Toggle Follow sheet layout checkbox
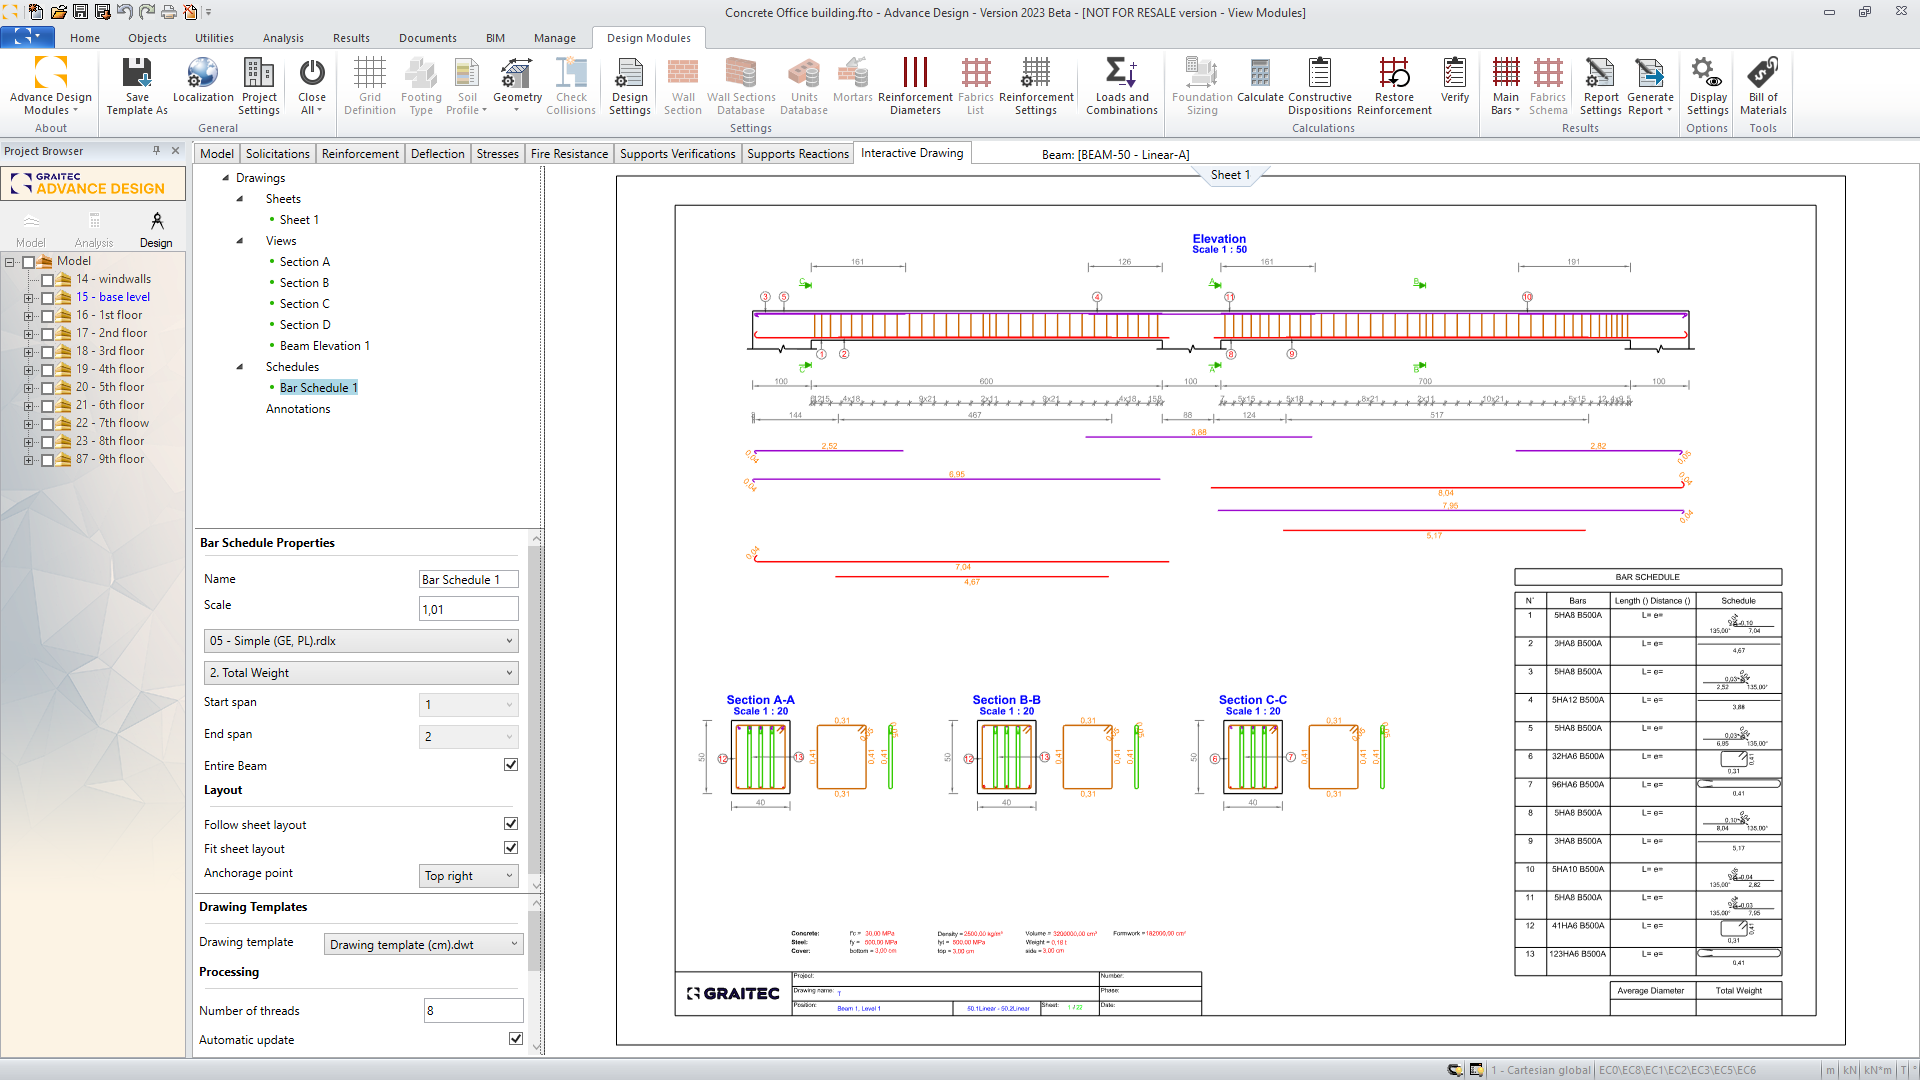 tap(511, 824)
